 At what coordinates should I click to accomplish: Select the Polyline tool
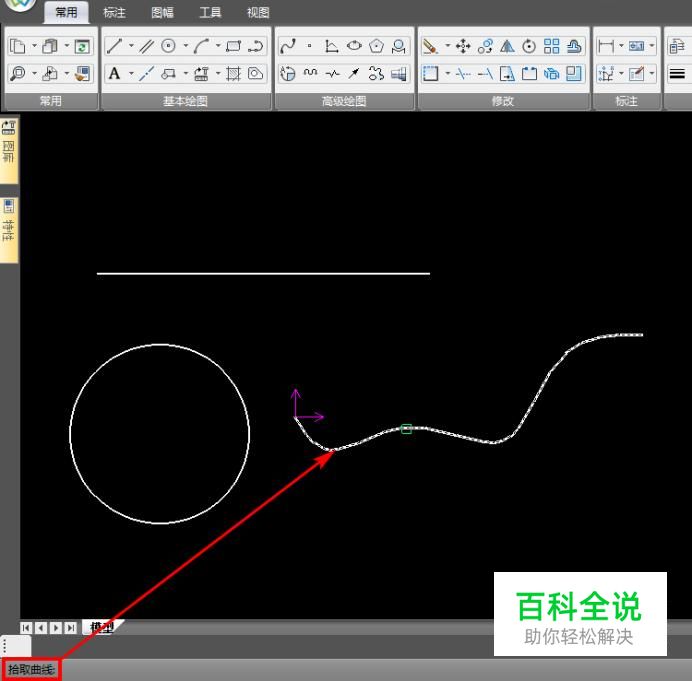coord(256,46)
